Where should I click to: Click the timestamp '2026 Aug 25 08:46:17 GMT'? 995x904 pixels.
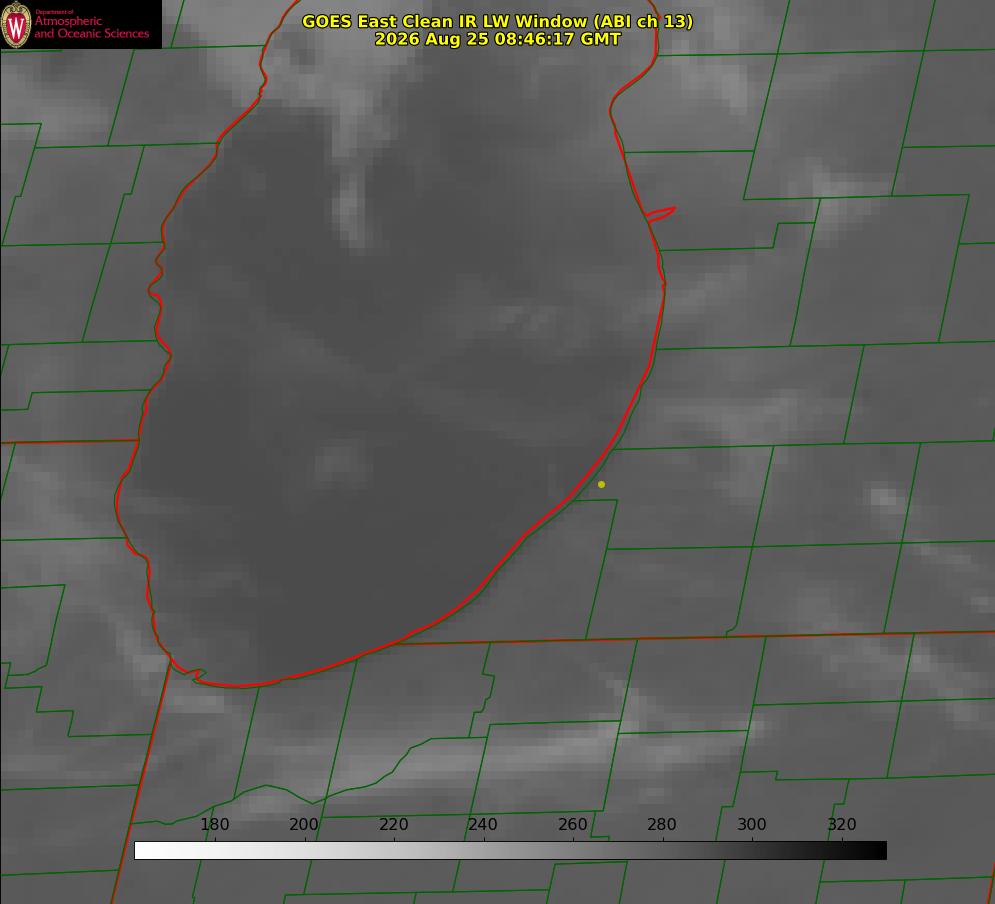click(x=498, y=39)
